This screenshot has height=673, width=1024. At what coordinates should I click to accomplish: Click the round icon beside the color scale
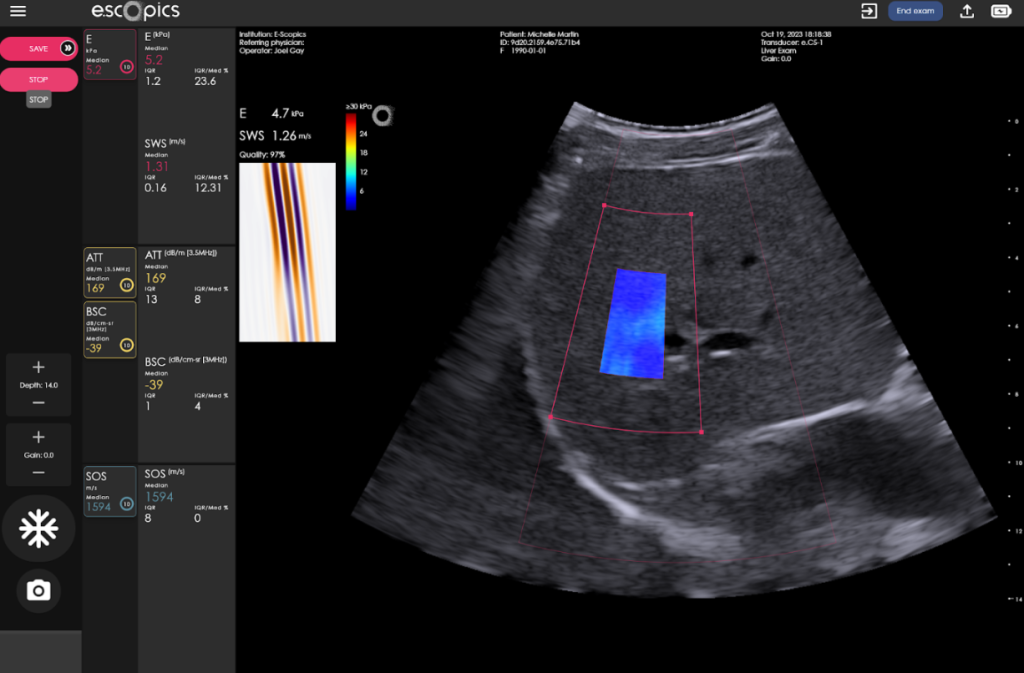click(381, 115)
